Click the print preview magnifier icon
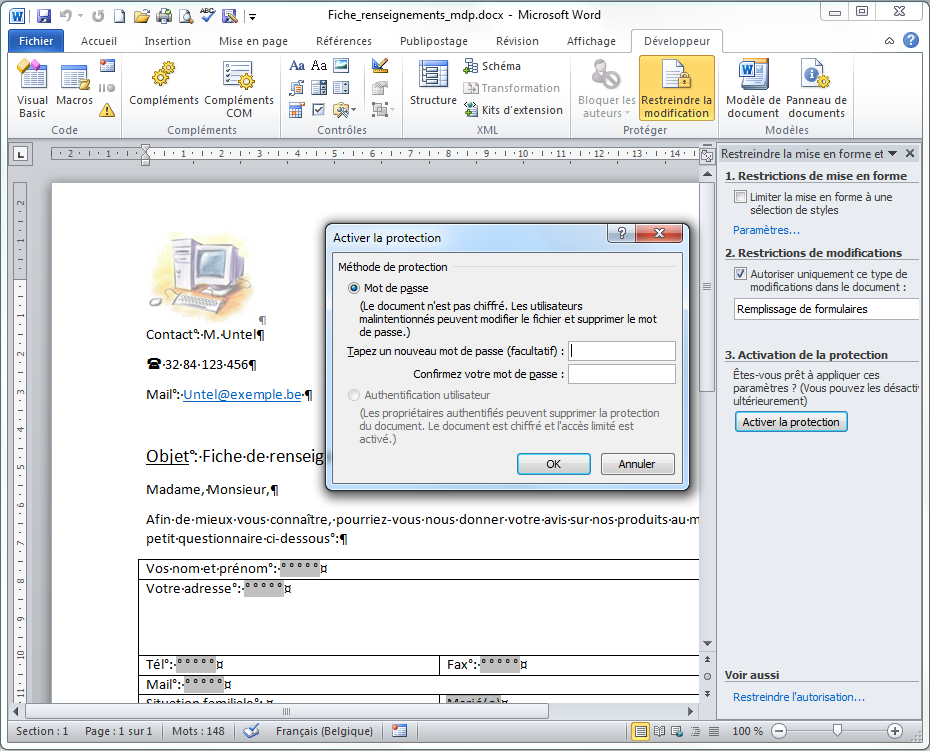This screenshot has width=930, height=751. tap(186, 16)
